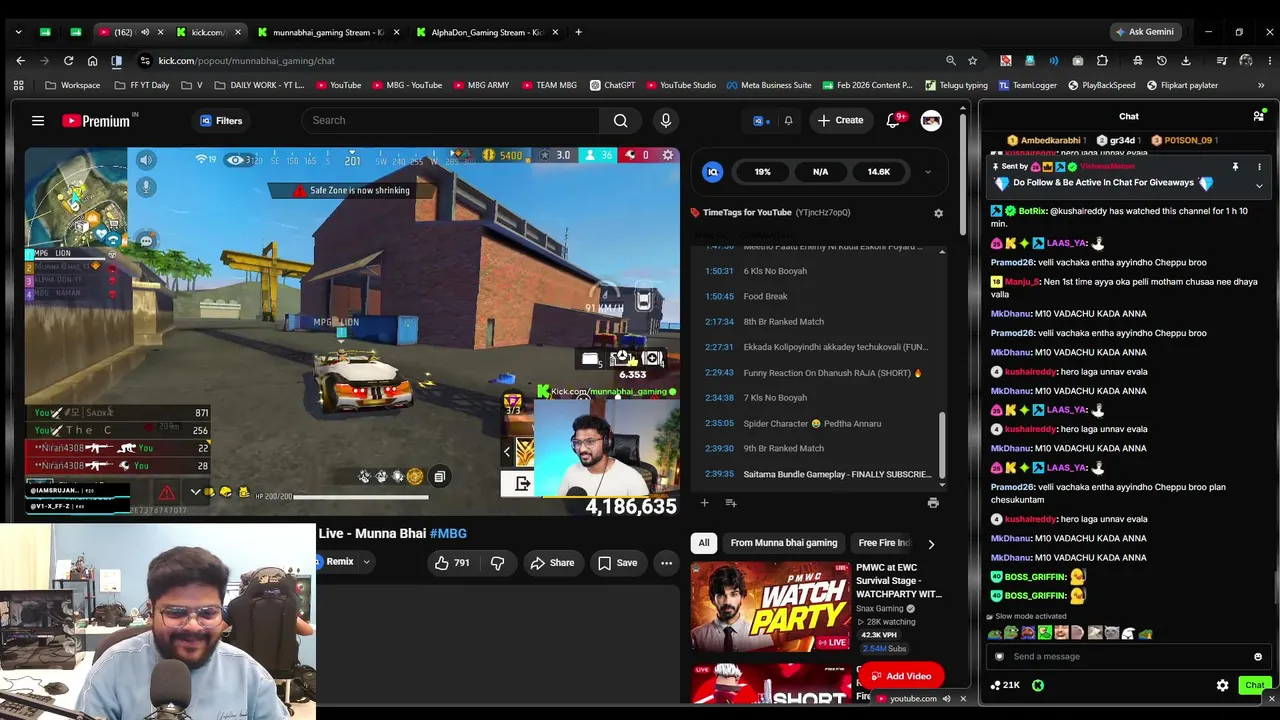Click the vidIQ bell icon in YouTube header

point(788,121)
